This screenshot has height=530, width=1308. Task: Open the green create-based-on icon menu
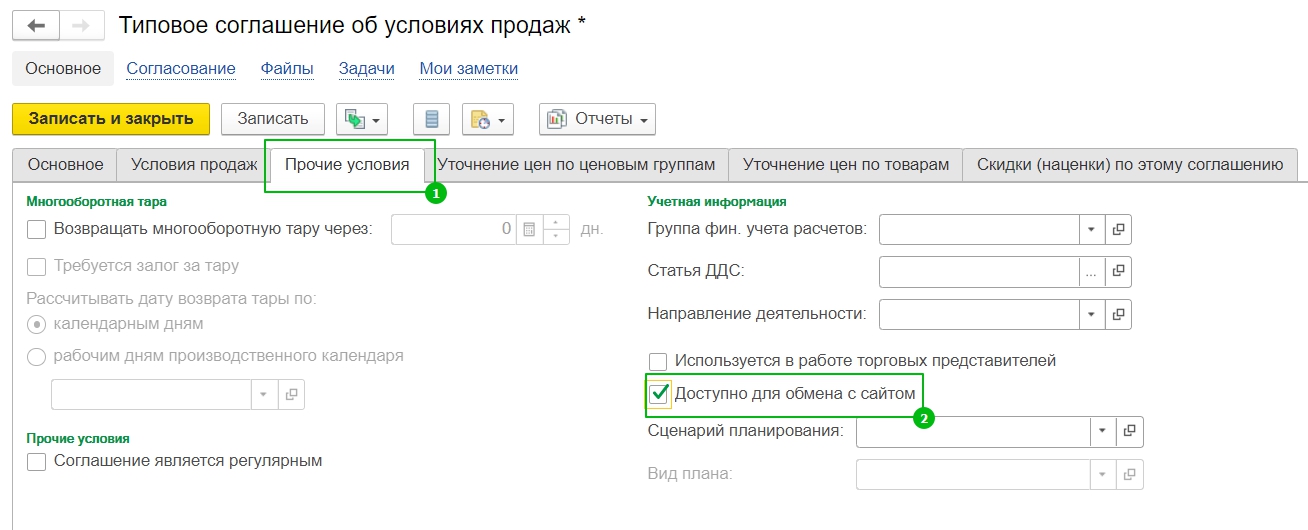(363, 119)
